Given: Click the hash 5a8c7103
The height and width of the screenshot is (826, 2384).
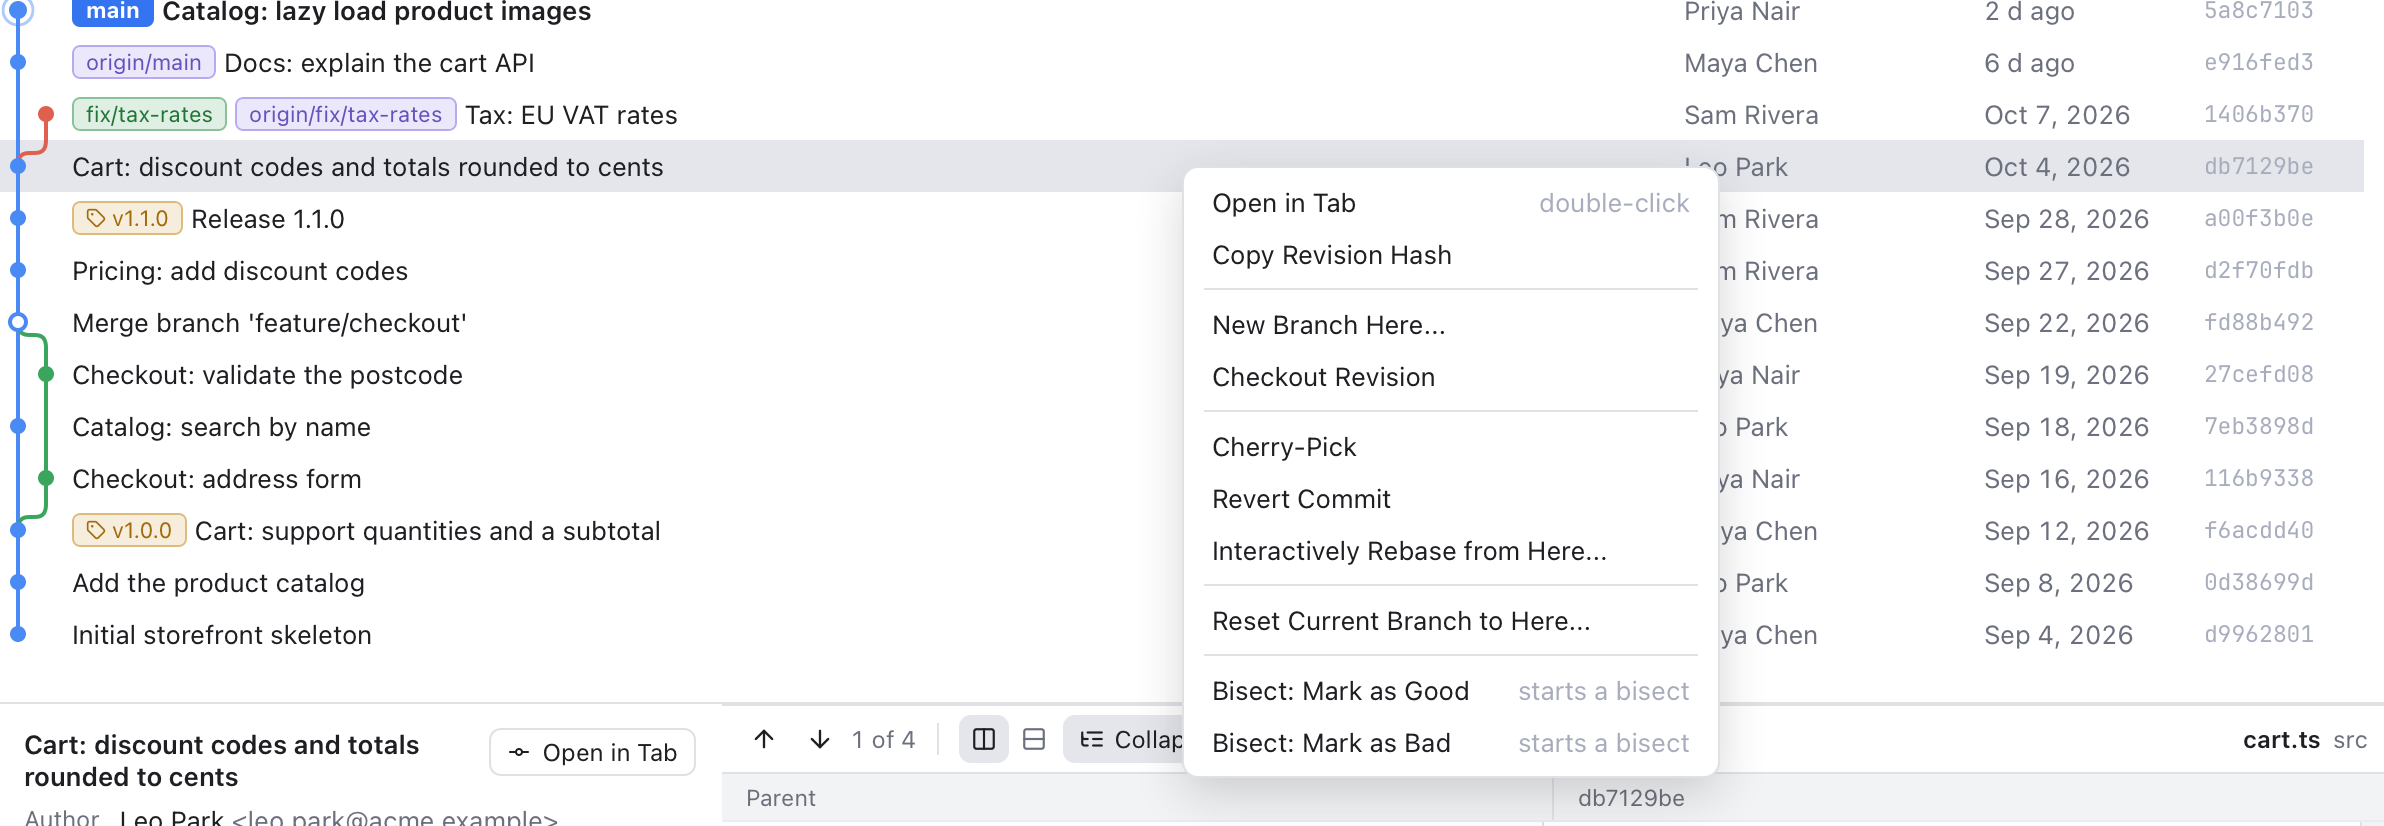Looking at the screenshot, I should point(2258,11).
